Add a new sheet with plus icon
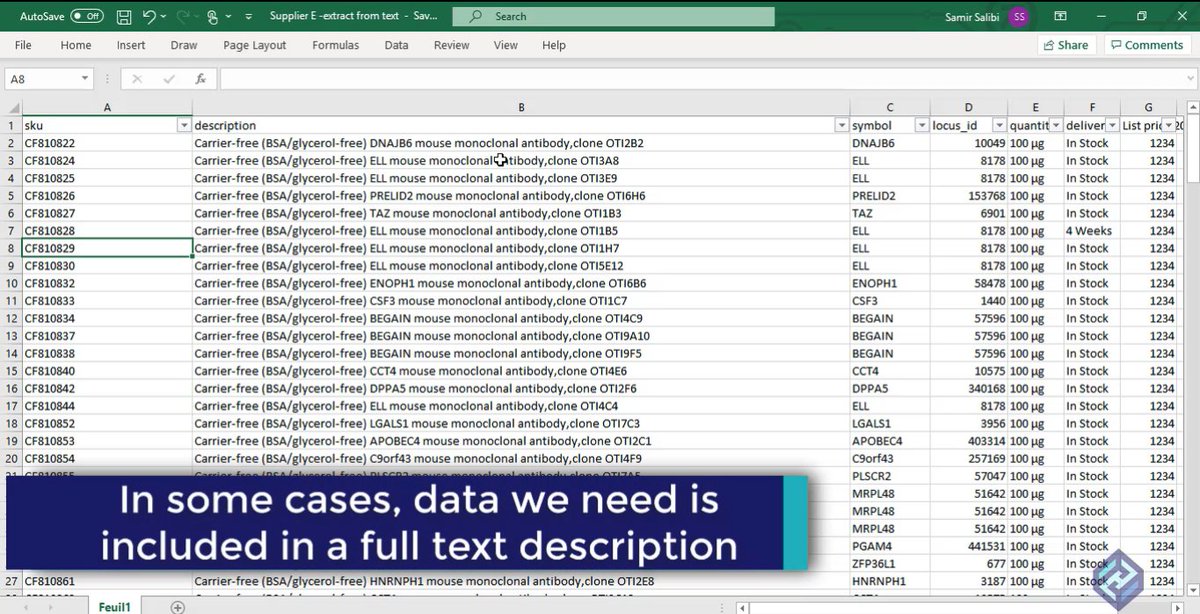This screenshot has width=1200, height=614. (177, 606)
